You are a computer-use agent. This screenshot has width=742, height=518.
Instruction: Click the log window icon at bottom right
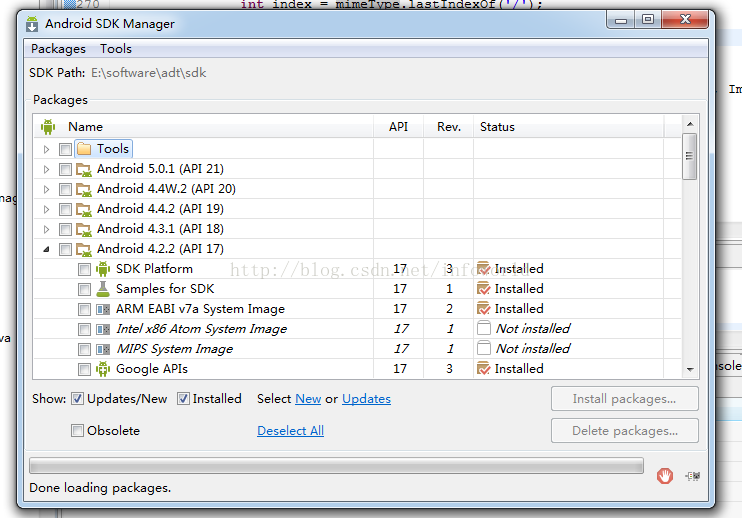click(x=692, y=476)
